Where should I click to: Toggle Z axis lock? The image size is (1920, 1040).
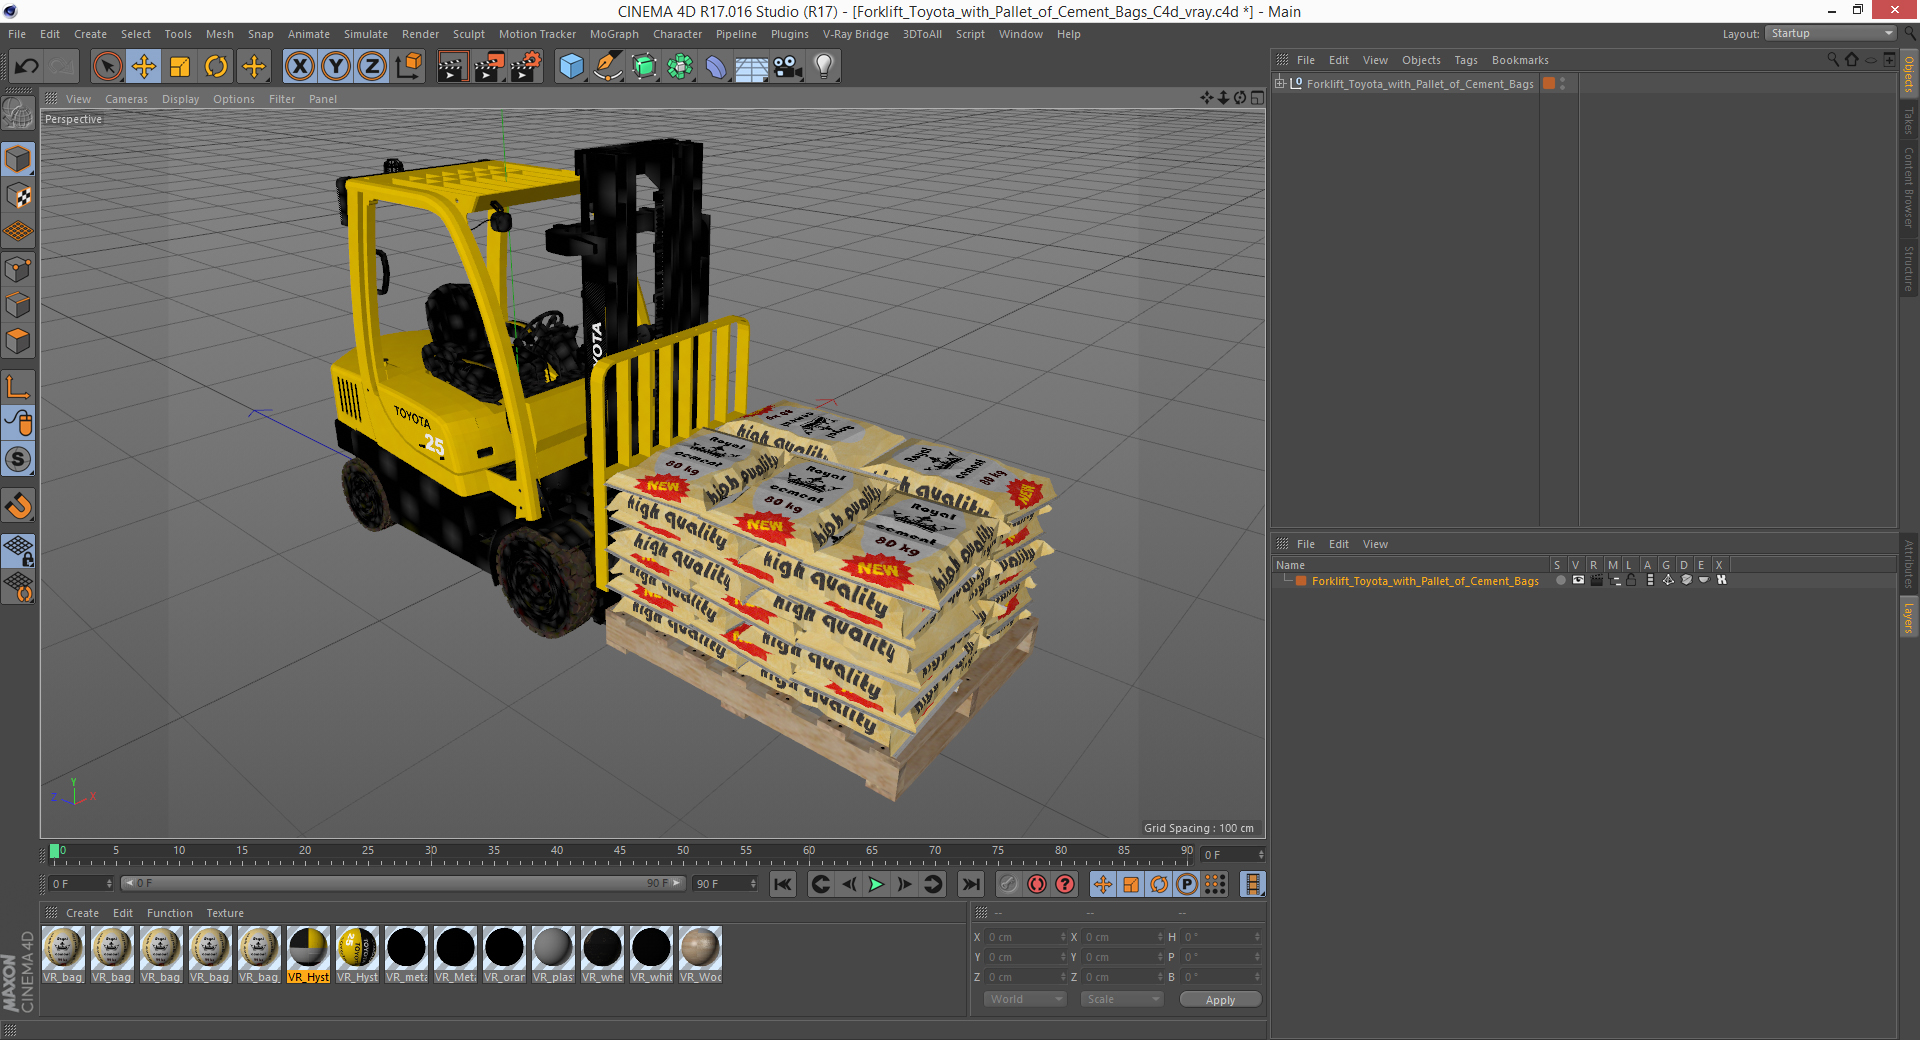[372, 67]
